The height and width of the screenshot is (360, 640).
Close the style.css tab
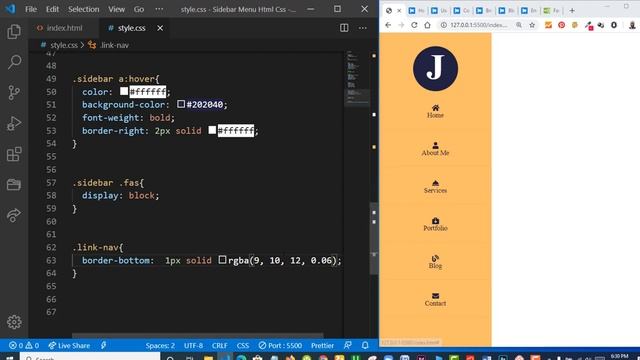[x=160, y=28]
